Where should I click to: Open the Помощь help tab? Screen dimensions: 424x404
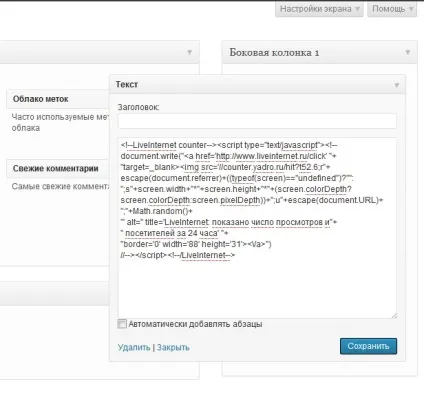[x=392, y=9]
